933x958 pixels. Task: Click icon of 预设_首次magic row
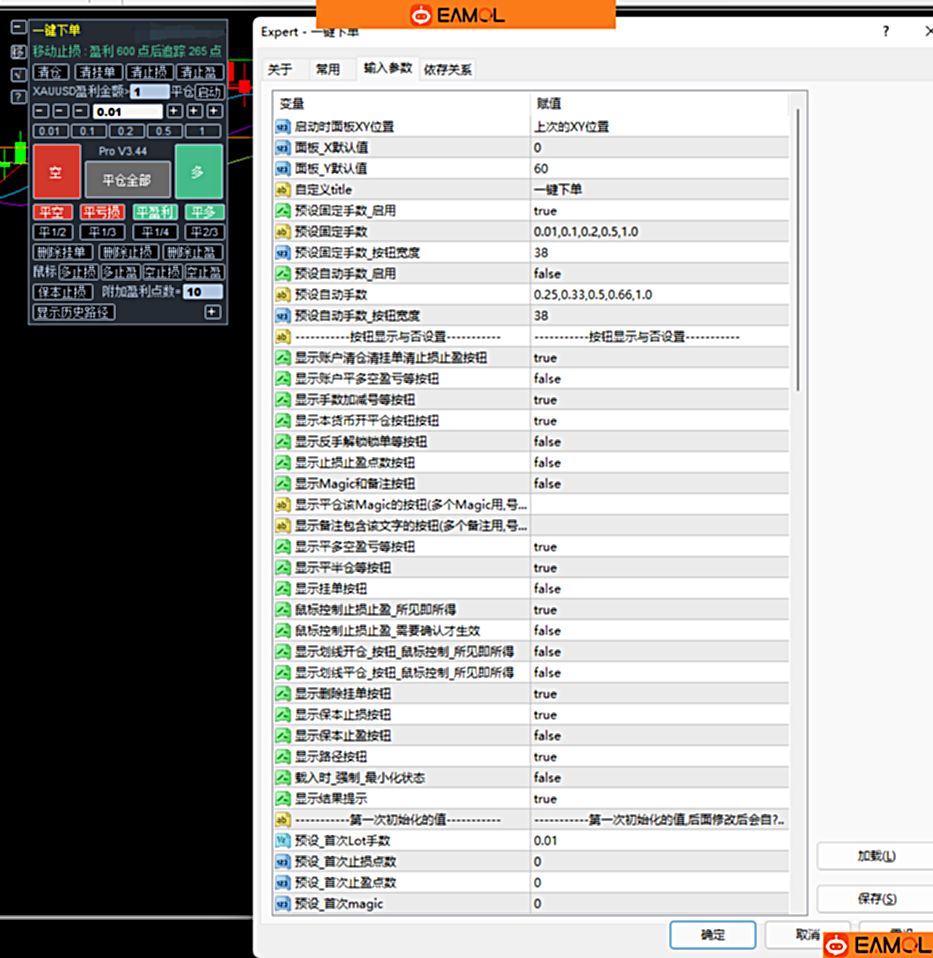[x=282, y=904]
